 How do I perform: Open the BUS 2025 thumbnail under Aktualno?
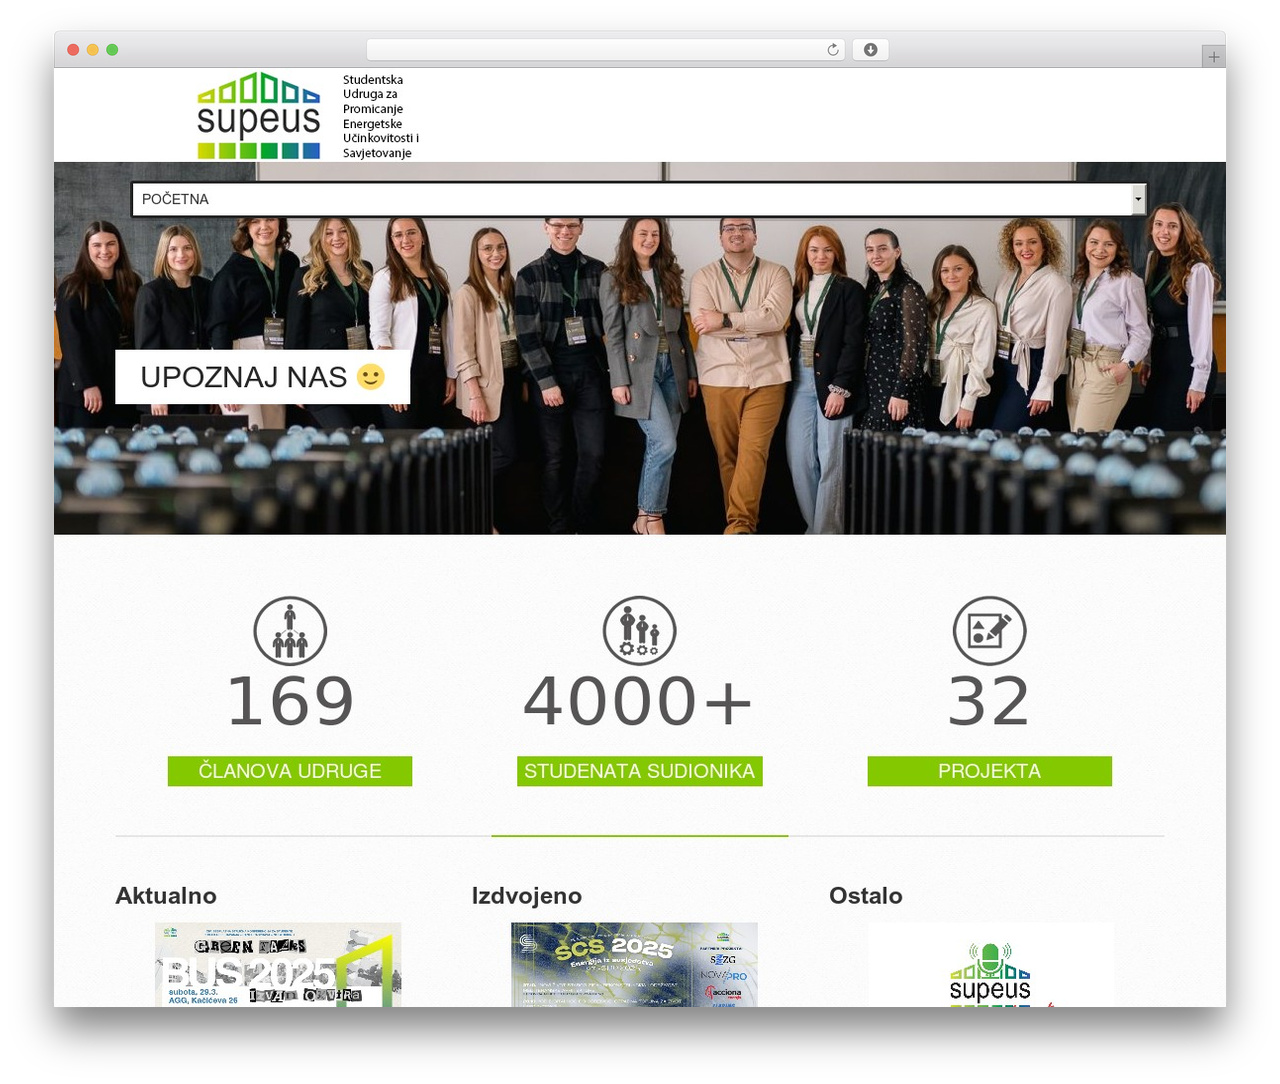pyautogui.click(x=278, y=965)
